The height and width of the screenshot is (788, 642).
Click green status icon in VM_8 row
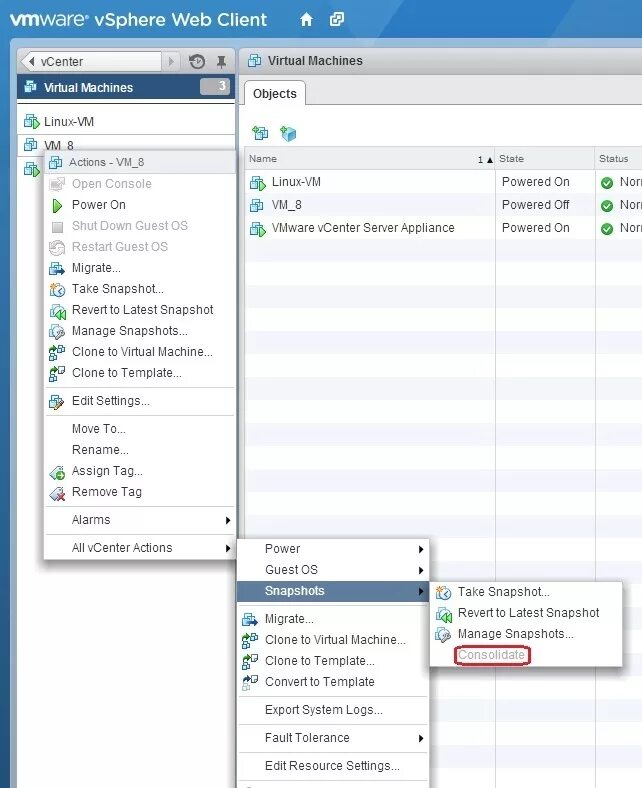[x=607, y=206]
